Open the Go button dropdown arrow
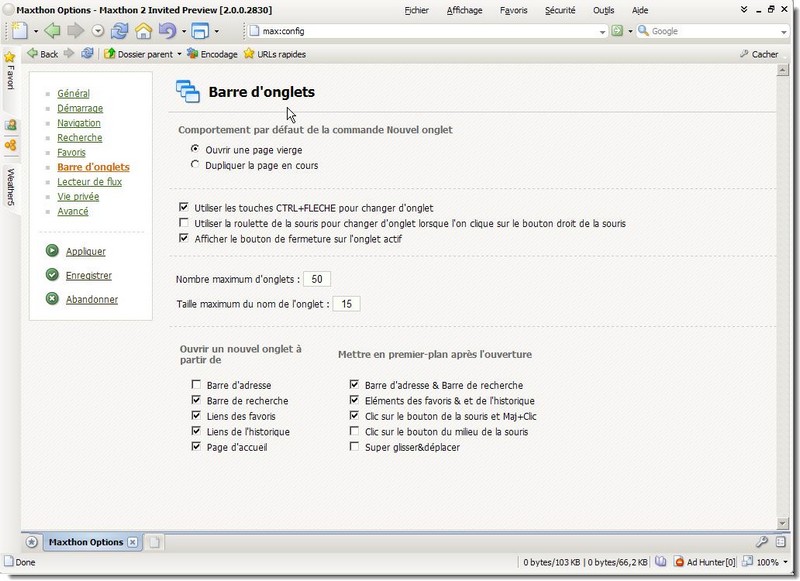 630,31
